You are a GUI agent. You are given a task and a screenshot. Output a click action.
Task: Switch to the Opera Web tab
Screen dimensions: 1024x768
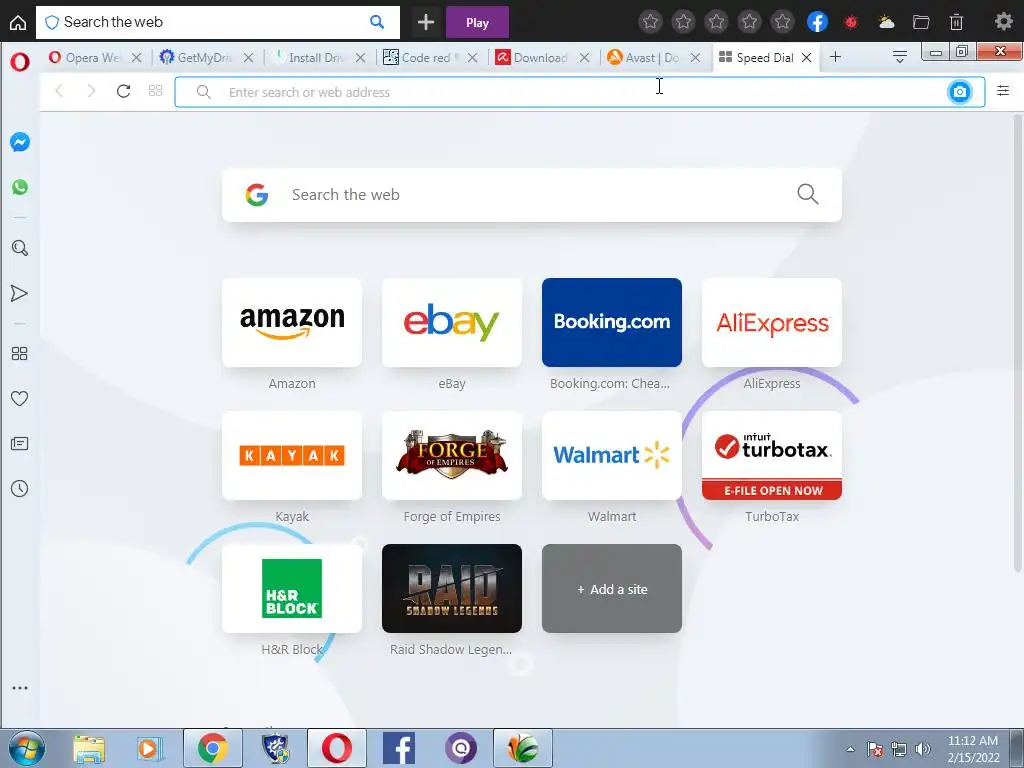[86, 57]
